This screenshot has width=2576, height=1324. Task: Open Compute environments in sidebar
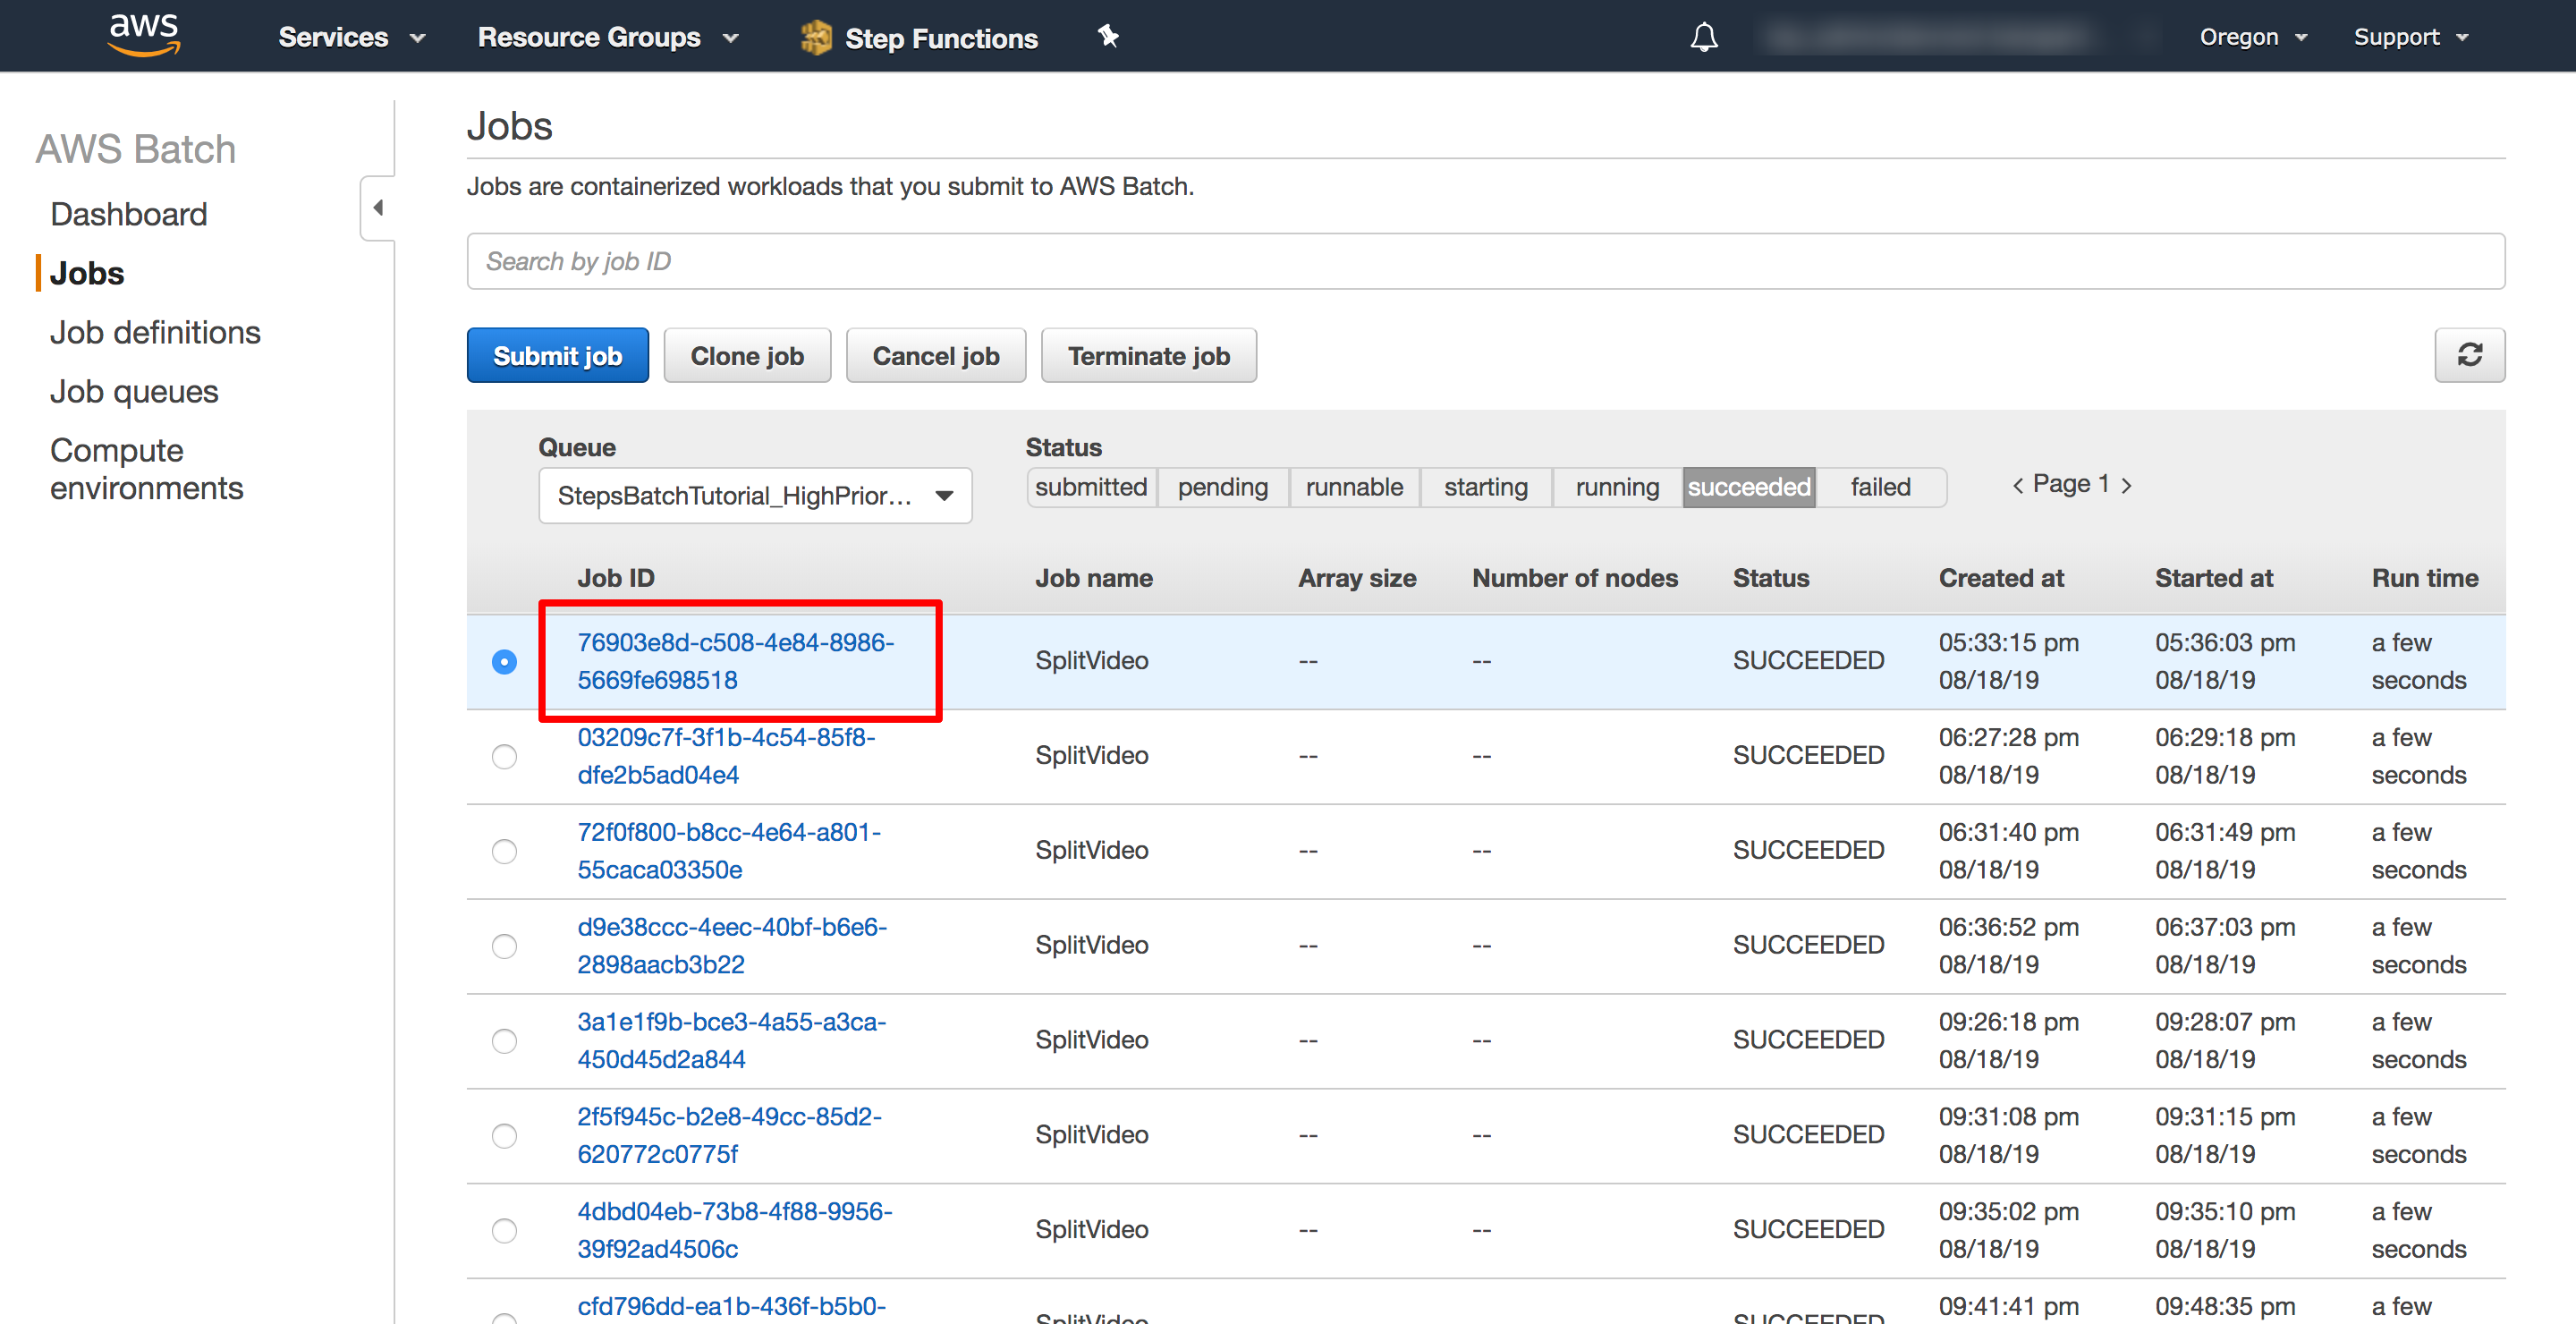(x=147, y=469)
